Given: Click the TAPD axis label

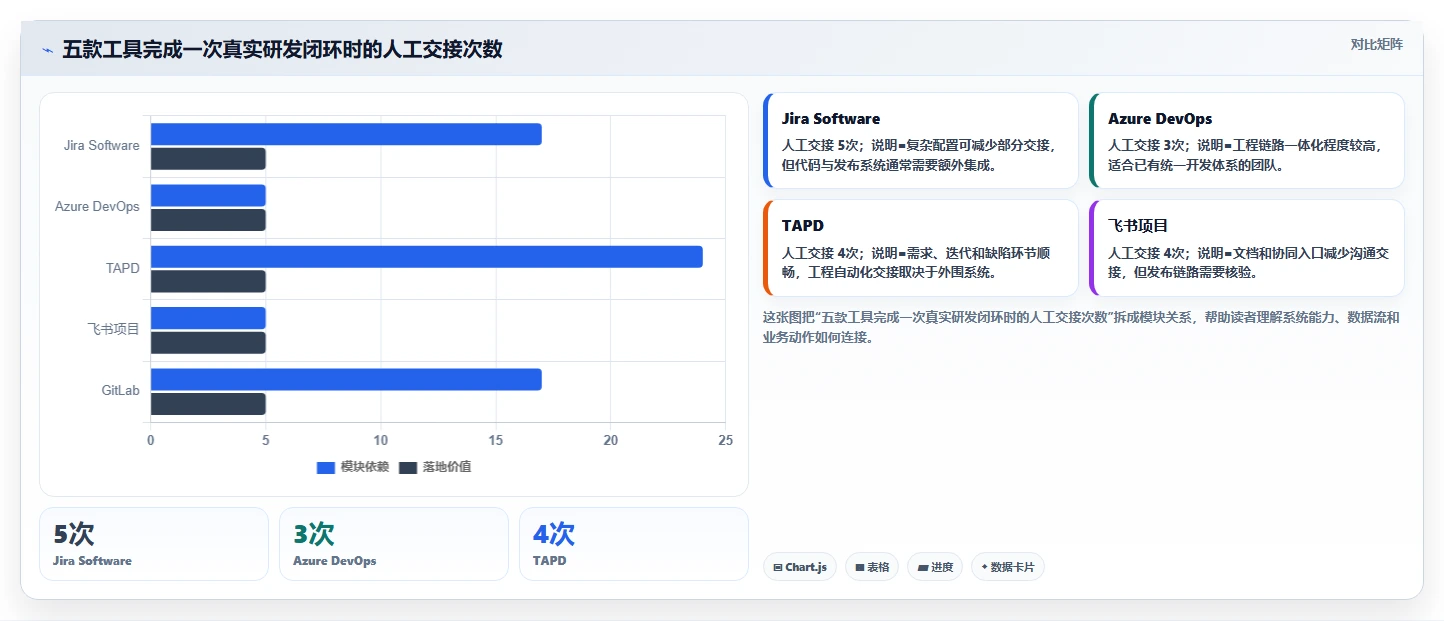Looking at the screenshot, I should pos(123,268).
